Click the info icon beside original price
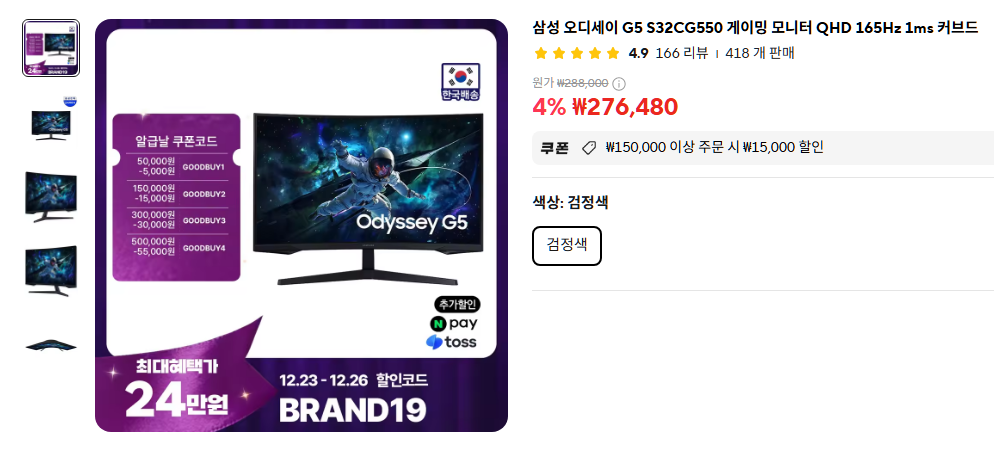Image resolution: width=994 pixels, height=453 pixels. 619,84
